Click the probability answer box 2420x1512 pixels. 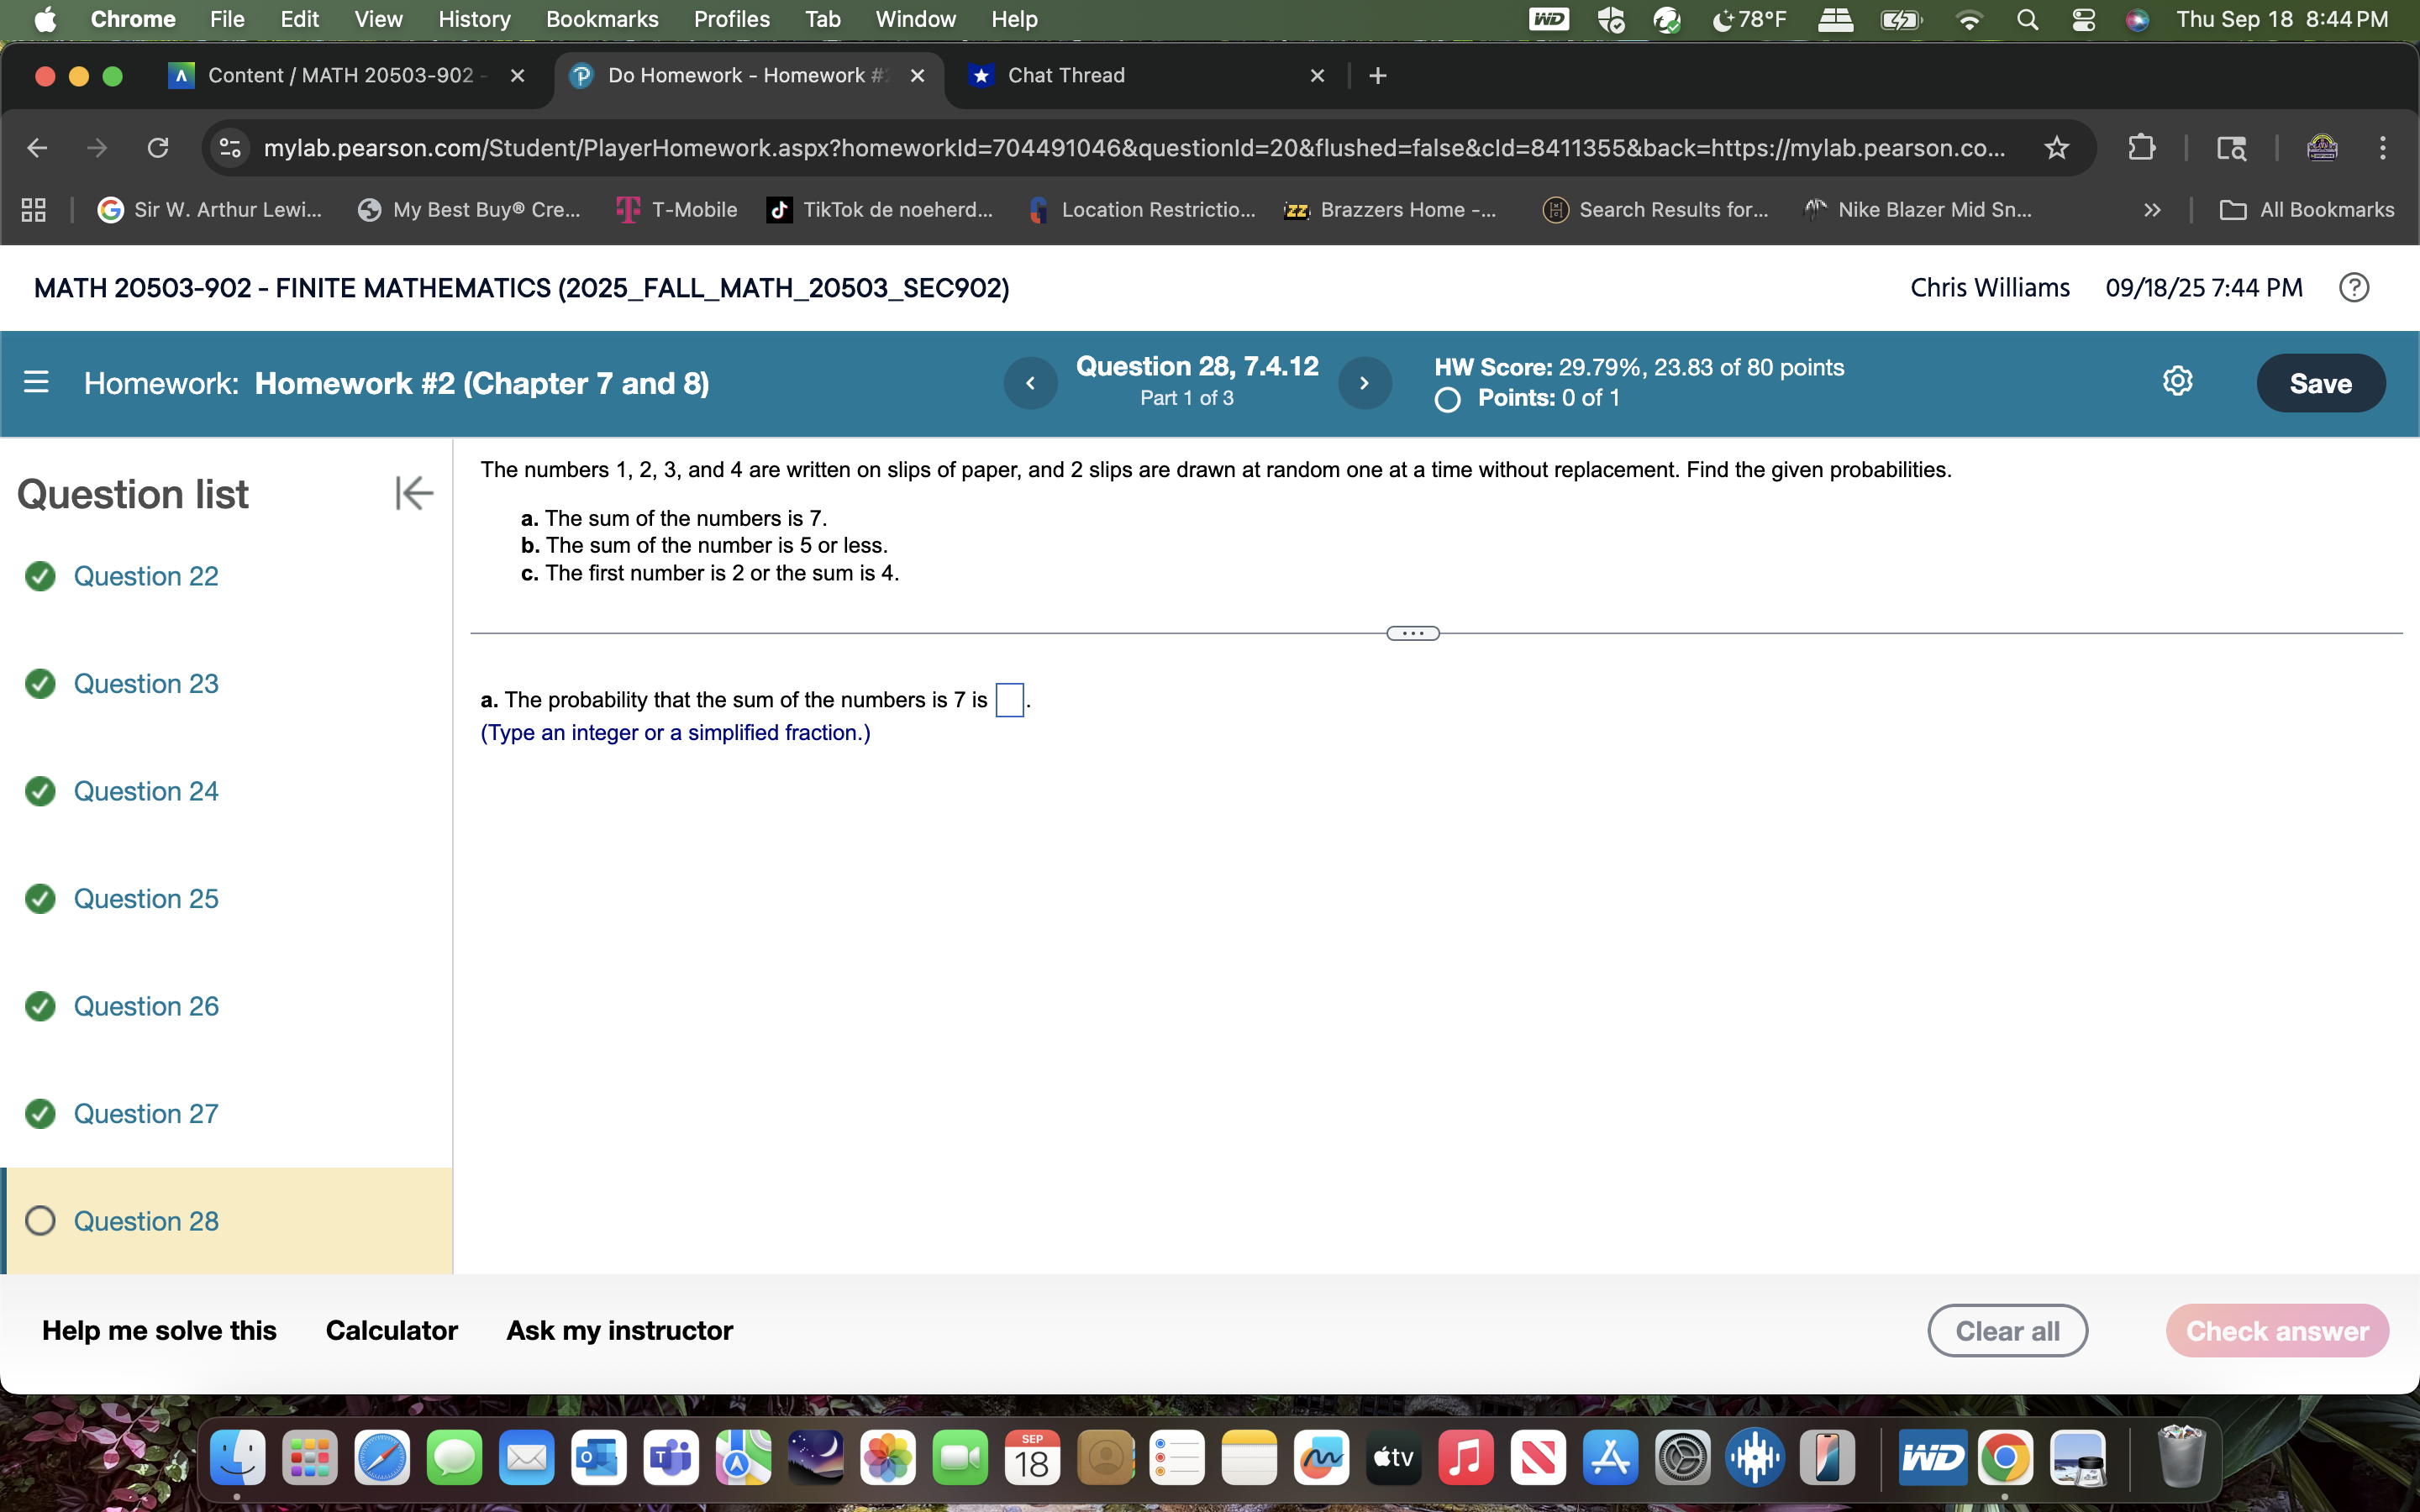click(1010, 699)
